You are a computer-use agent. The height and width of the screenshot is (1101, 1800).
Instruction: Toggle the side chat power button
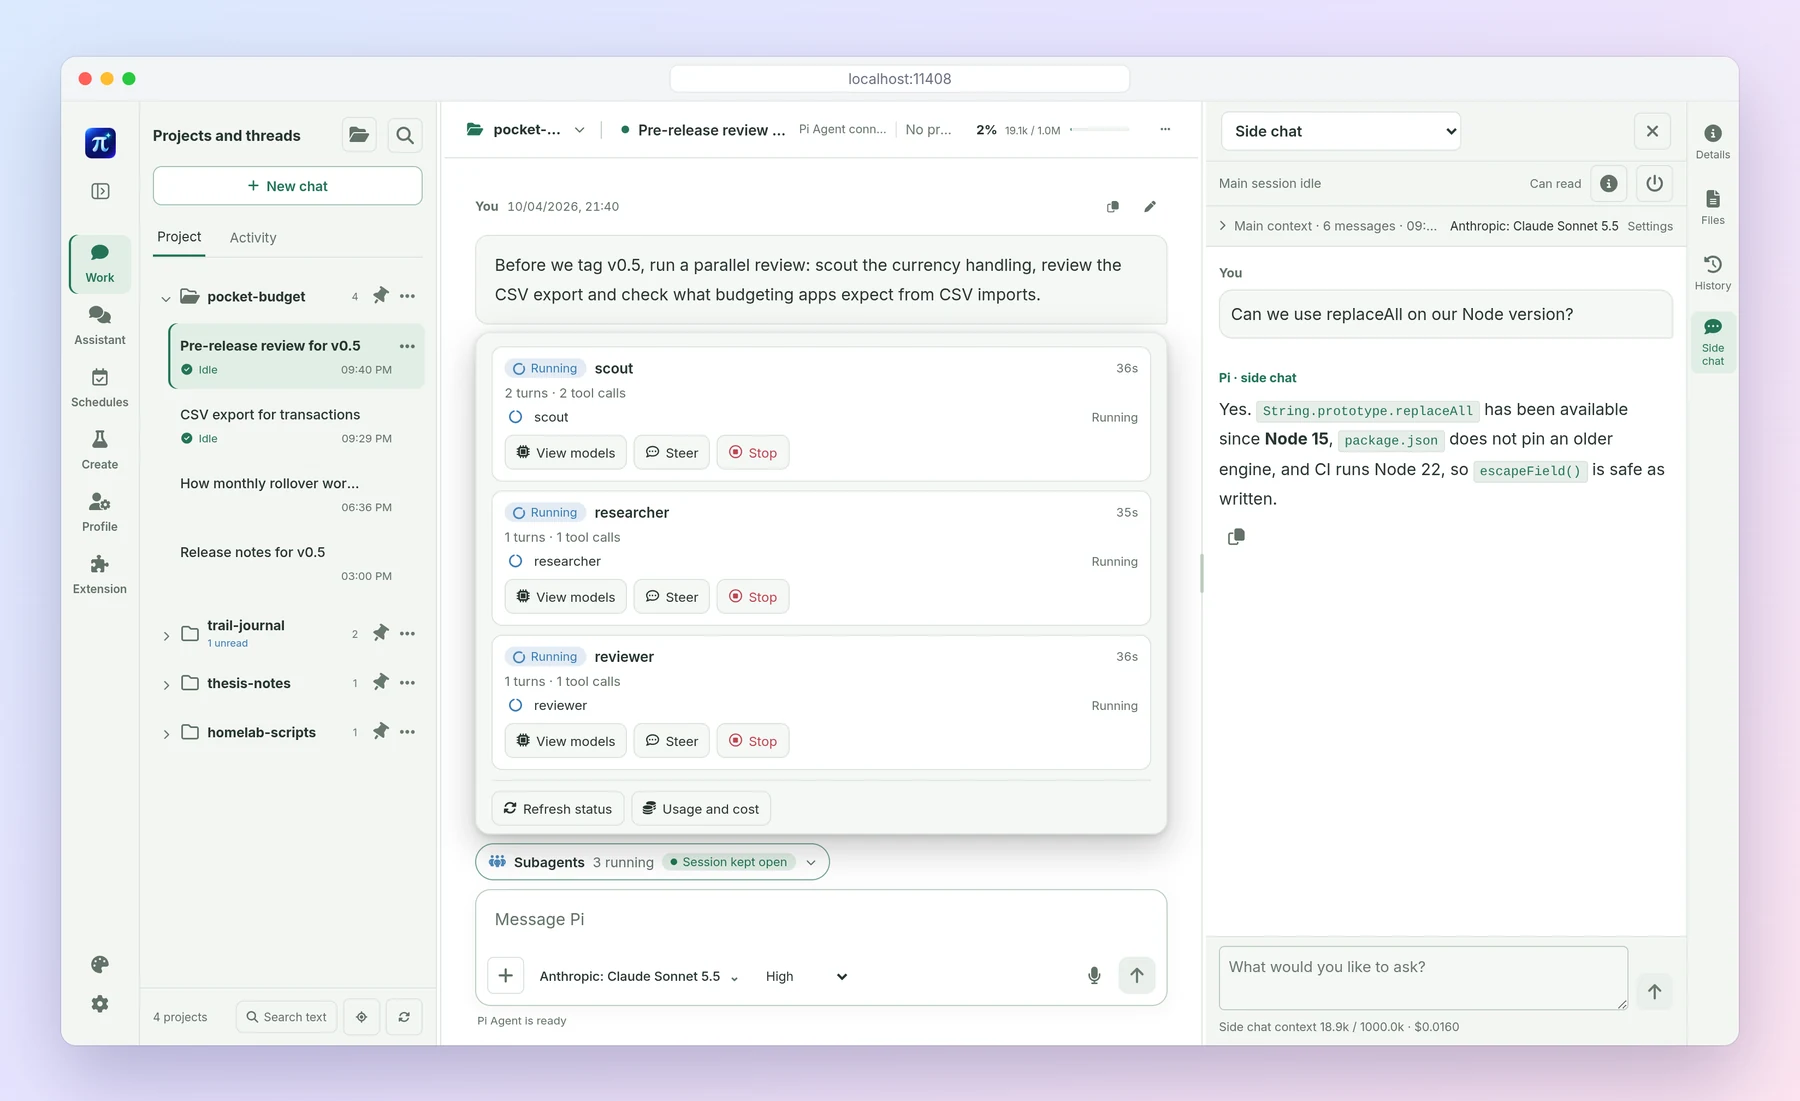point(1655,183)
